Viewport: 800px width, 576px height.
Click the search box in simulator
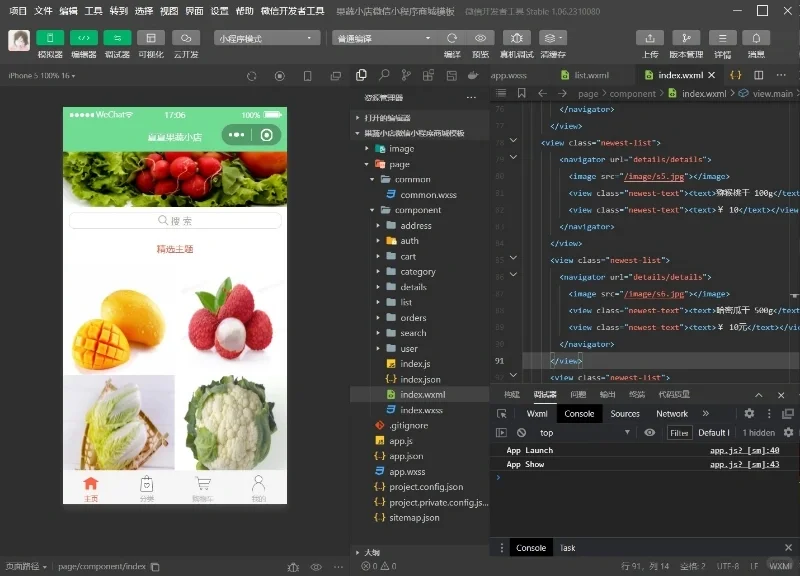click(174, 221)
